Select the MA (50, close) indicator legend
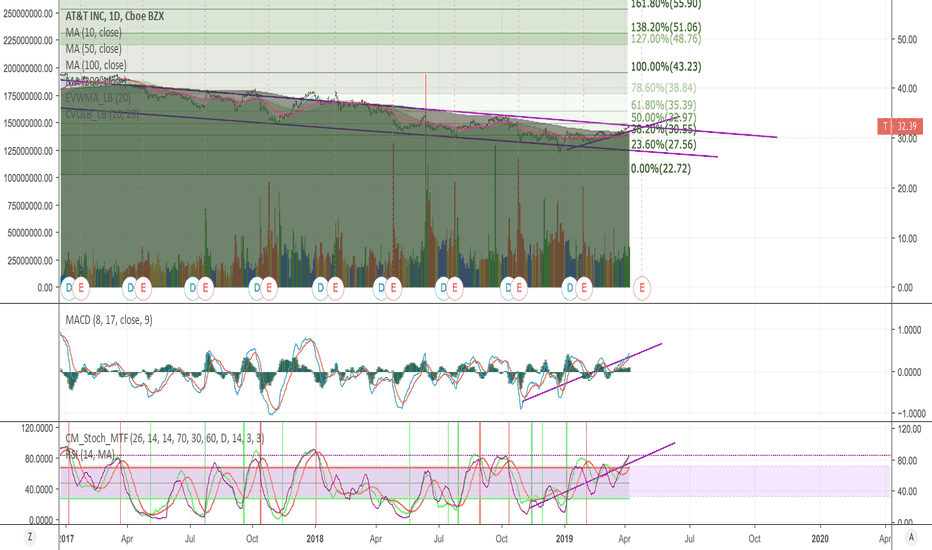The height and width of the screenshot is (550, 932). (x=93, y=49)
